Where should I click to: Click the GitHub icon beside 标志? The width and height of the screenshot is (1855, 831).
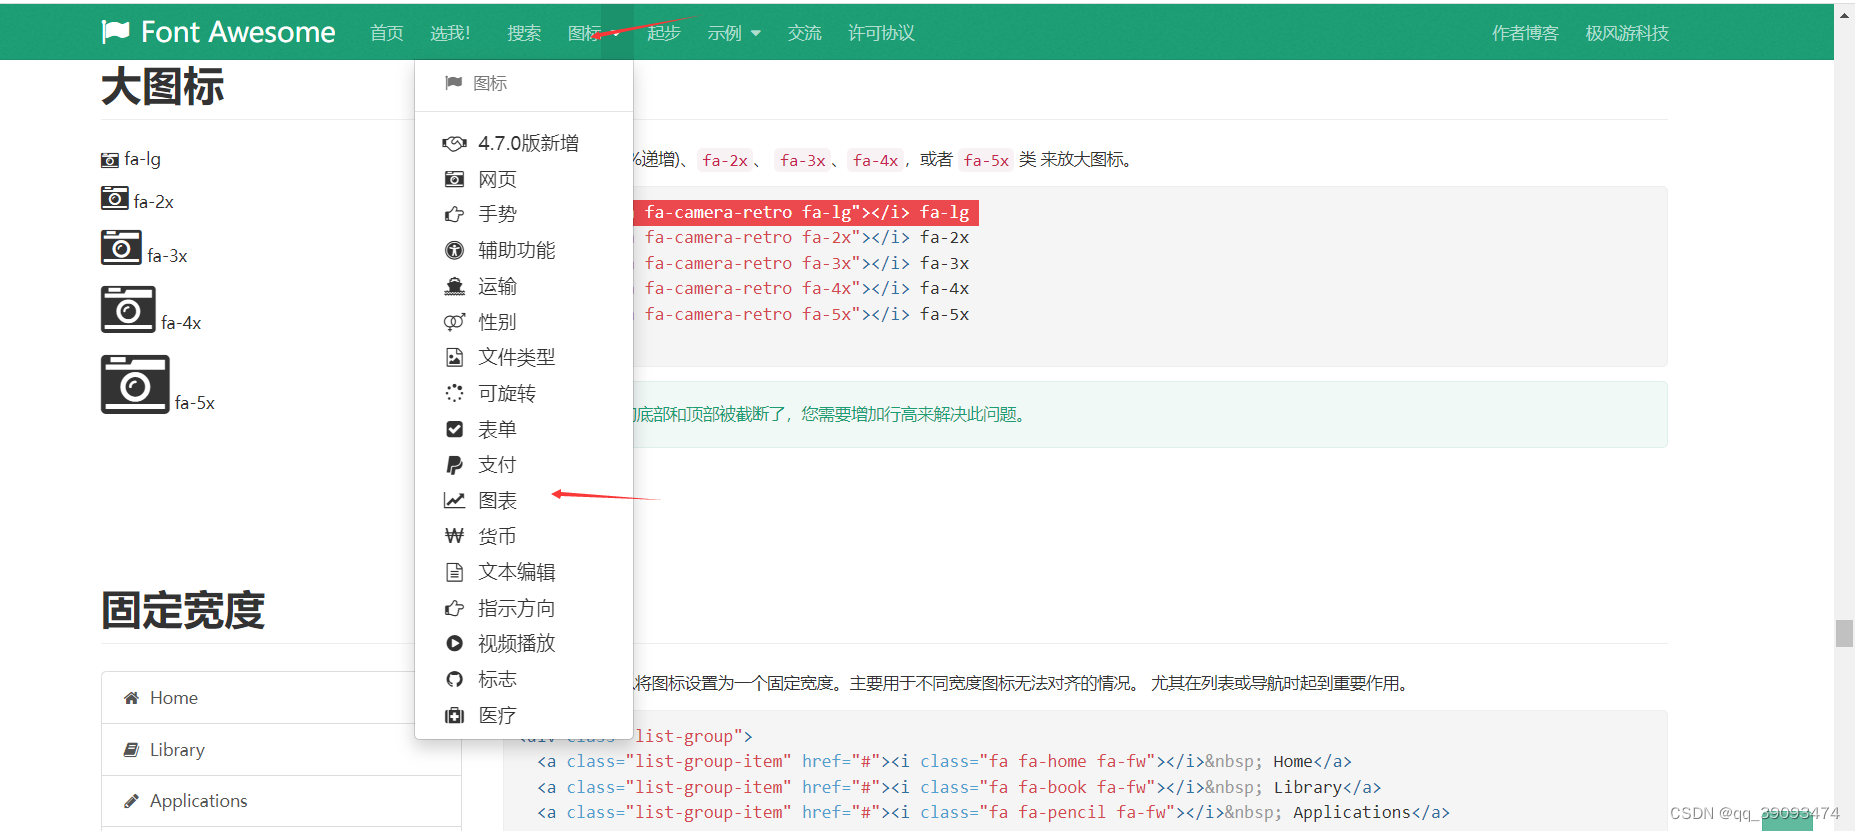(x=454, y=679)
